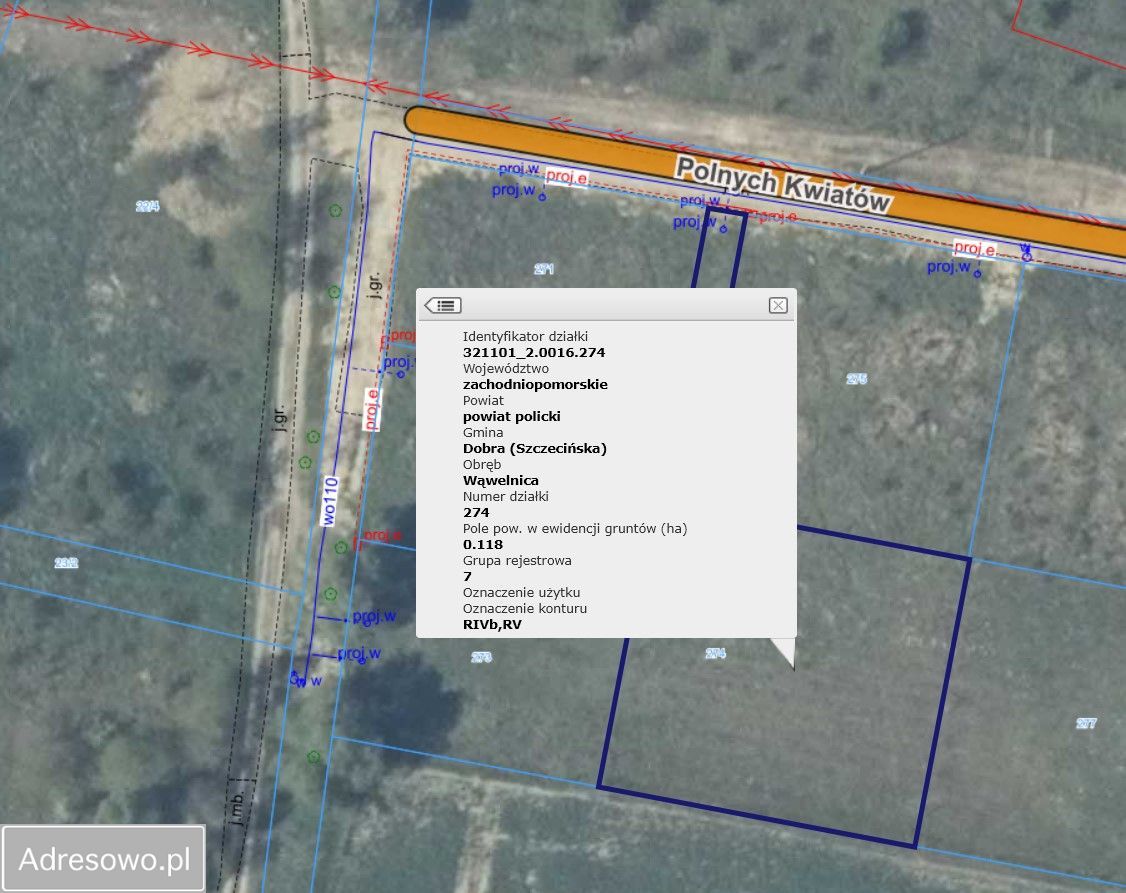Click parcel 22/4 label
The height and width of the screenshot is (893, 1126).
tap(147, 206)
